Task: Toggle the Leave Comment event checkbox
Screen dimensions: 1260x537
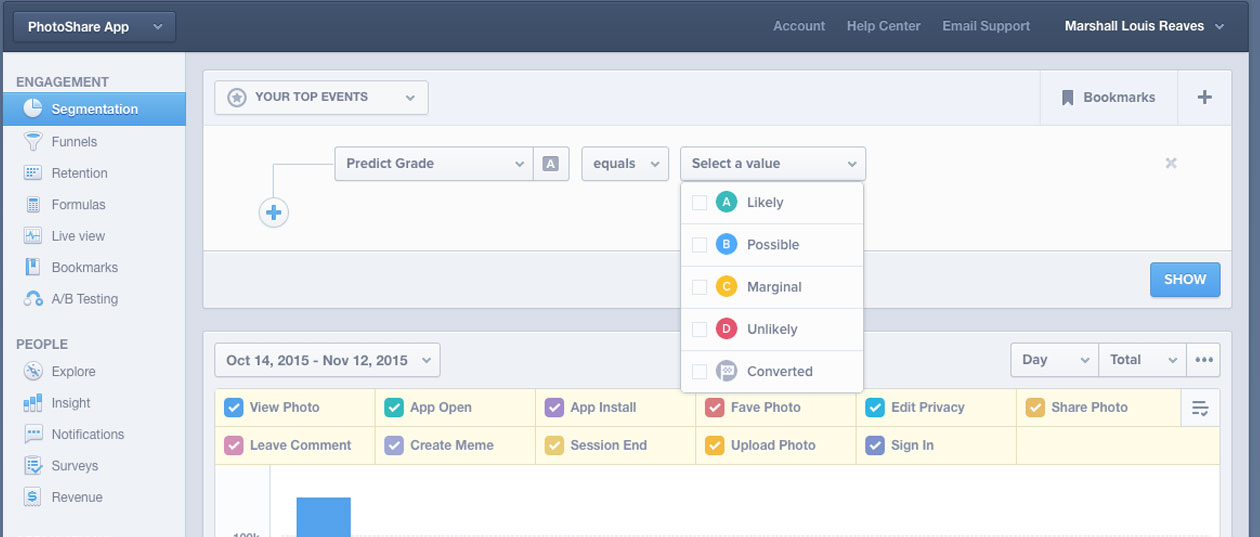Action: point(233,445)
